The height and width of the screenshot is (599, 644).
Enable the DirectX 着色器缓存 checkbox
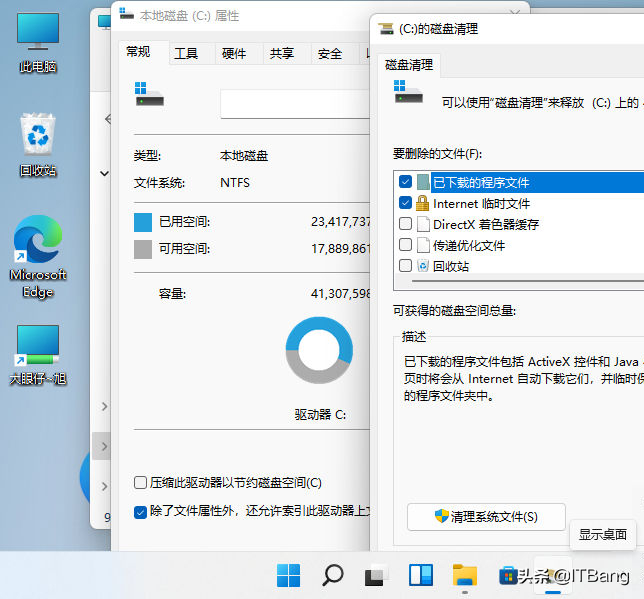[405, 224]
